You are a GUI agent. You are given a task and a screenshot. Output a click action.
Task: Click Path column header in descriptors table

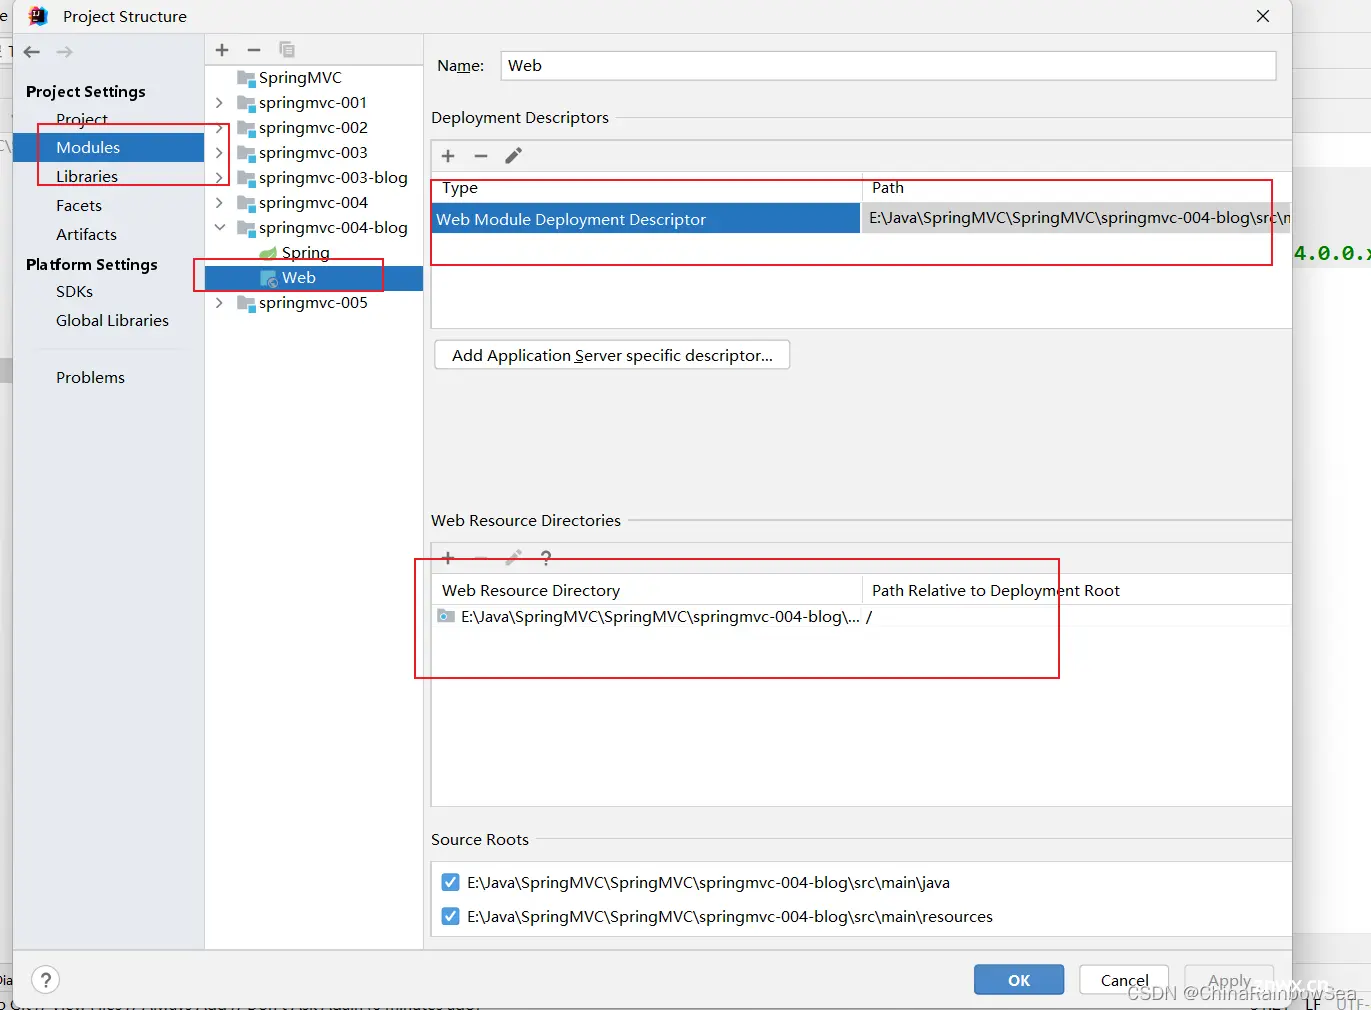888,188
